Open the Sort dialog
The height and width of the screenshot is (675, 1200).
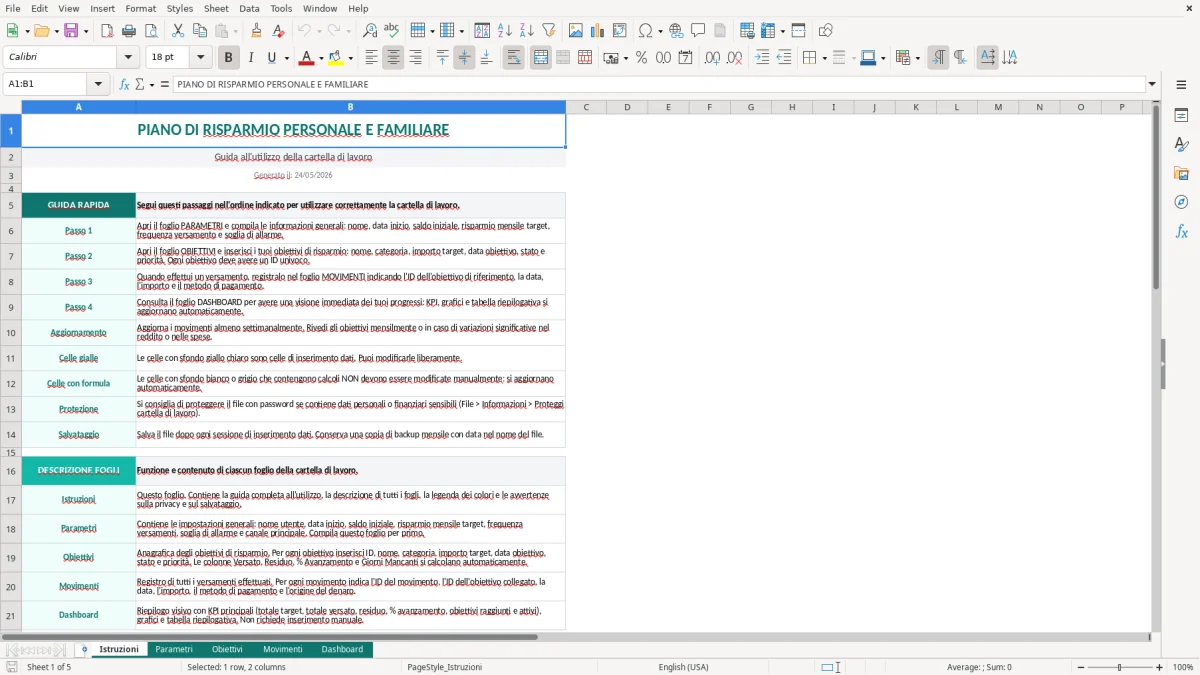pos(482,31)
